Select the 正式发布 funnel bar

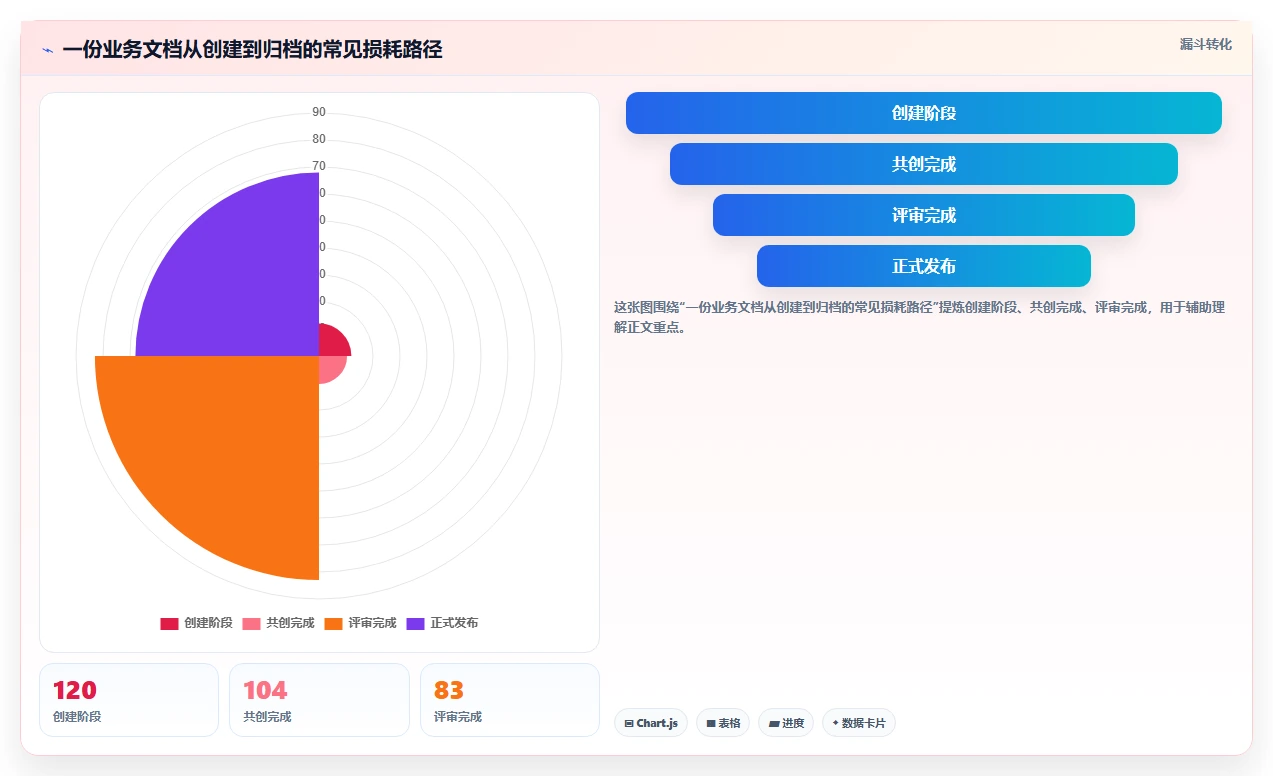point(924,266)
